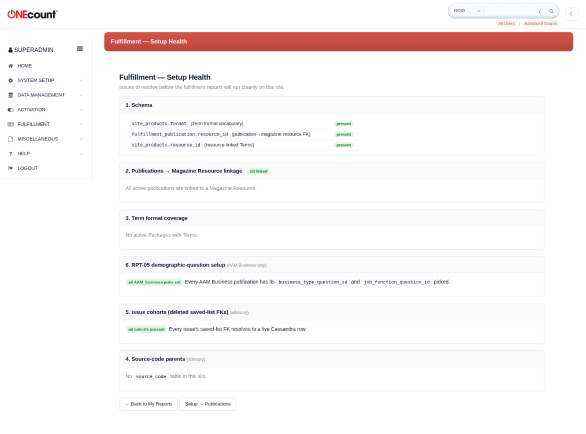The image size is (586, 434).
Task: Click the job_function_question_id code label
Action: pos(397,282)
